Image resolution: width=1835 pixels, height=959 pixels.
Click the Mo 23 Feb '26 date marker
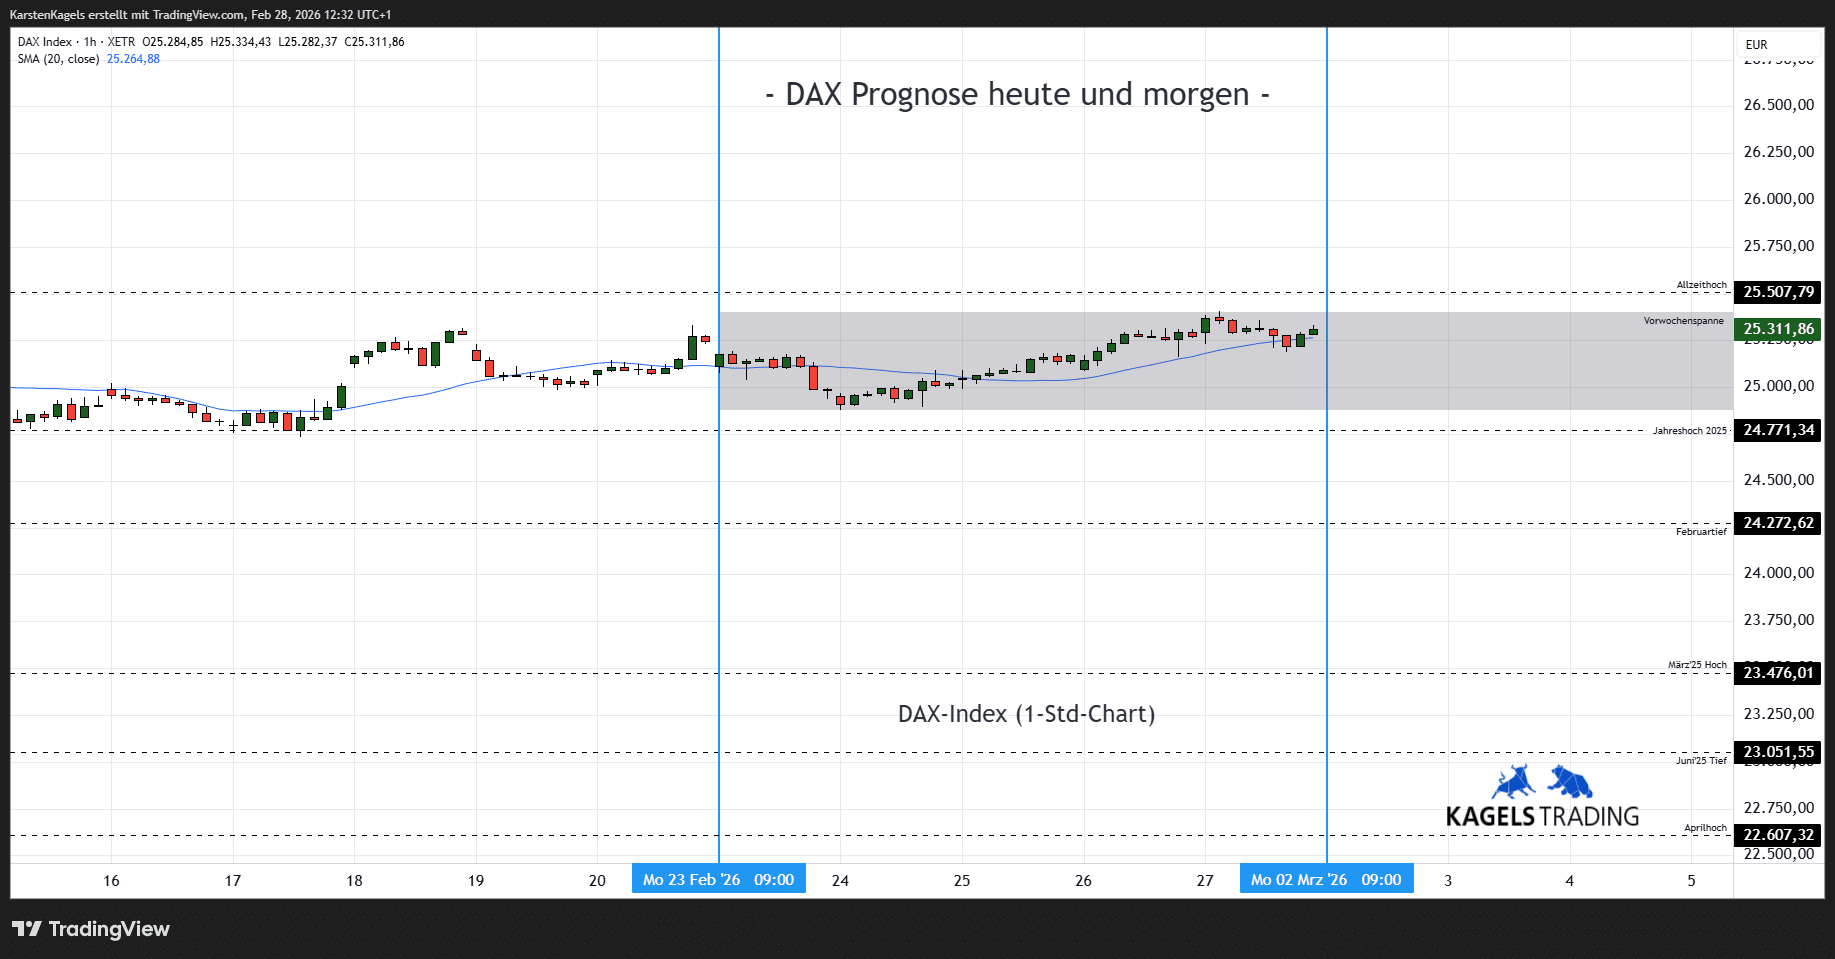coord(718,880)
